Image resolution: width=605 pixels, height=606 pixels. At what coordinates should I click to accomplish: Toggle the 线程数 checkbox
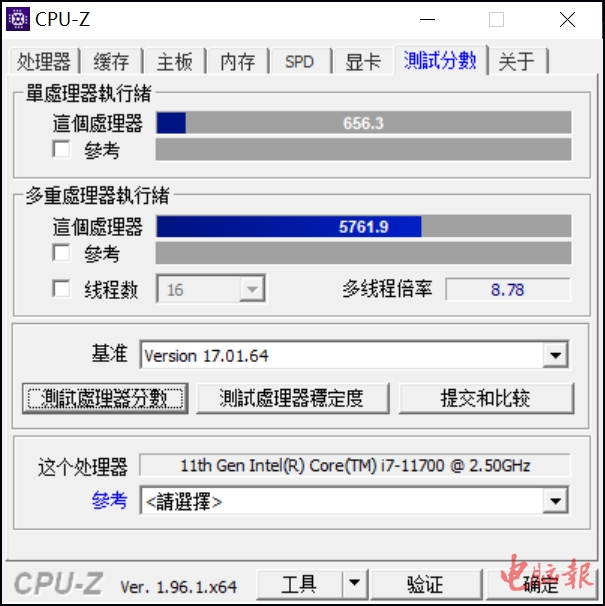[x=61, y=289]
